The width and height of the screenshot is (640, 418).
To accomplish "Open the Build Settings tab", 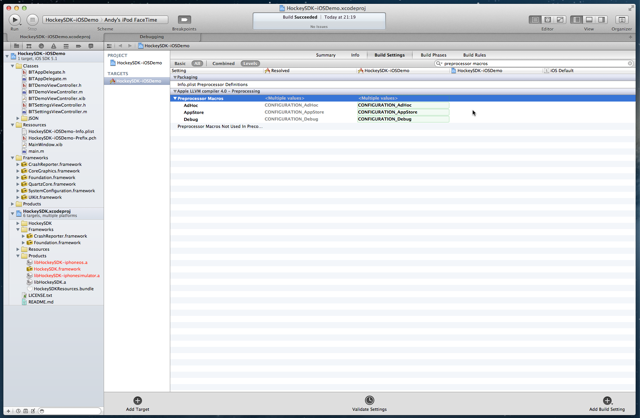I will pos(389,55).
